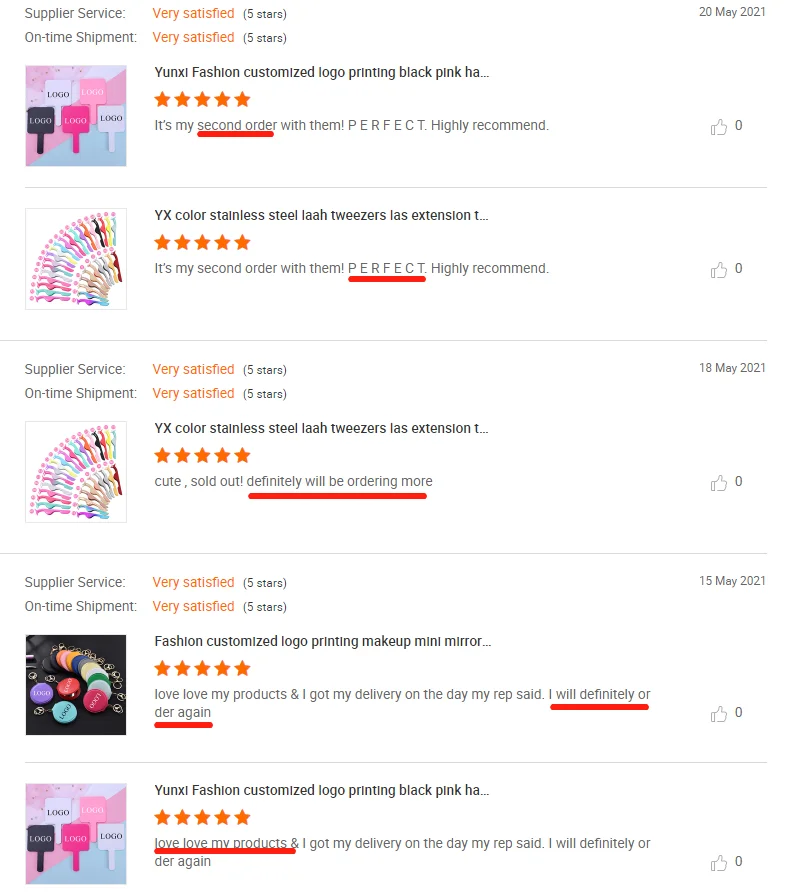Open round keychain mirrors product thumbnail
This screenshot has width=790, height=892.
(x=76, y=684)
